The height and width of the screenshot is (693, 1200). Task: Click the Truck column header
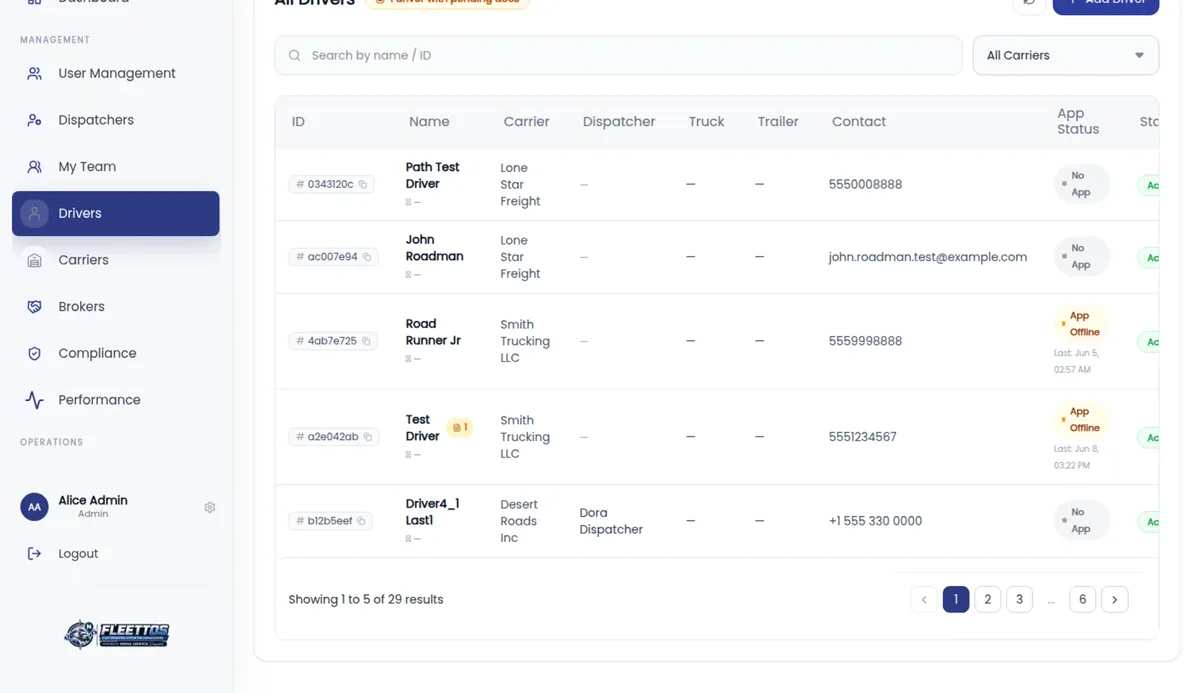click(706, 122)
